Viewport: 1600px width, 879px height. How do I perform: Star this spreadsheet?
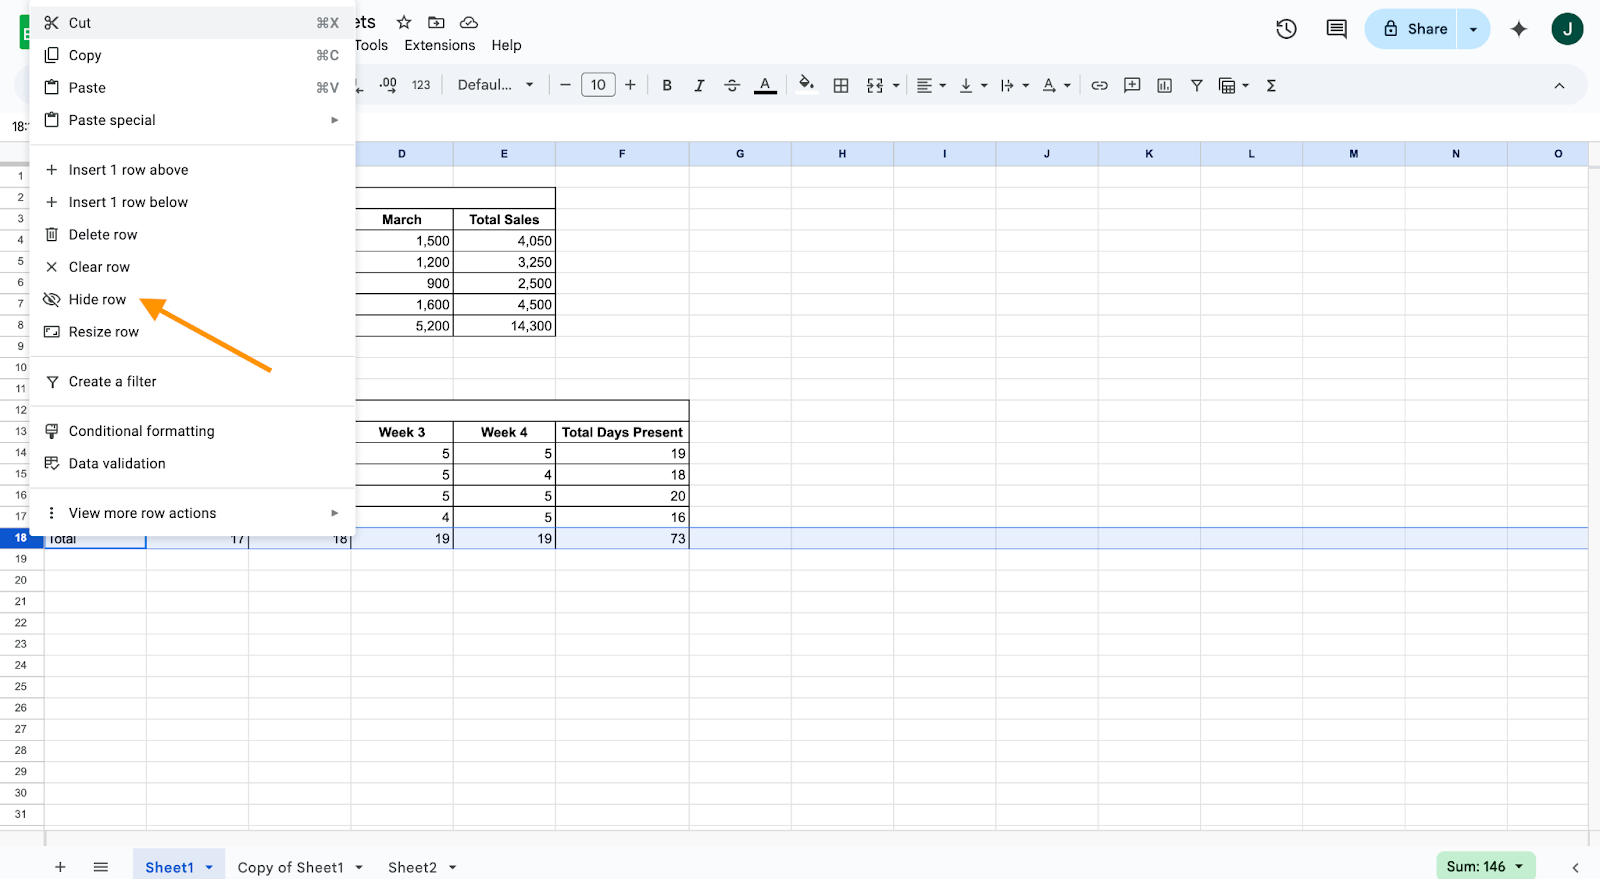click(404, 22)
